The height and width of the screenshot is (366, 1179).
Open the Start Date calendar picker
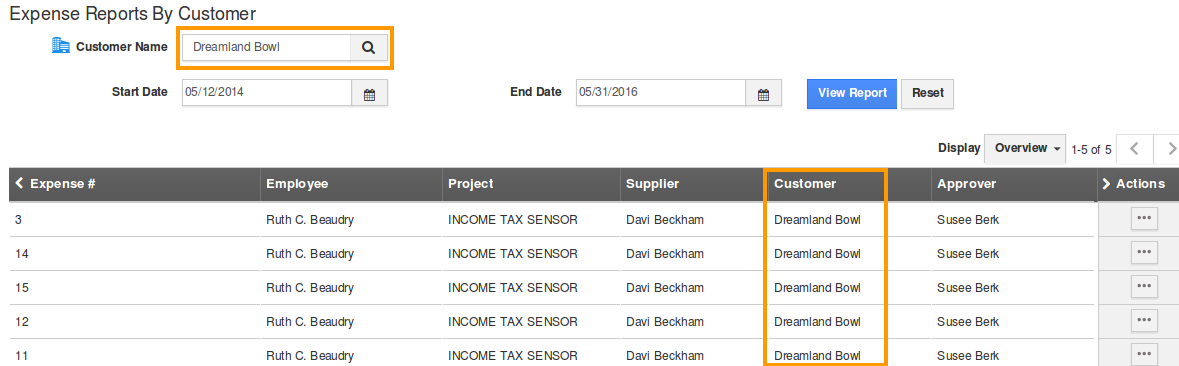(369, 94)
